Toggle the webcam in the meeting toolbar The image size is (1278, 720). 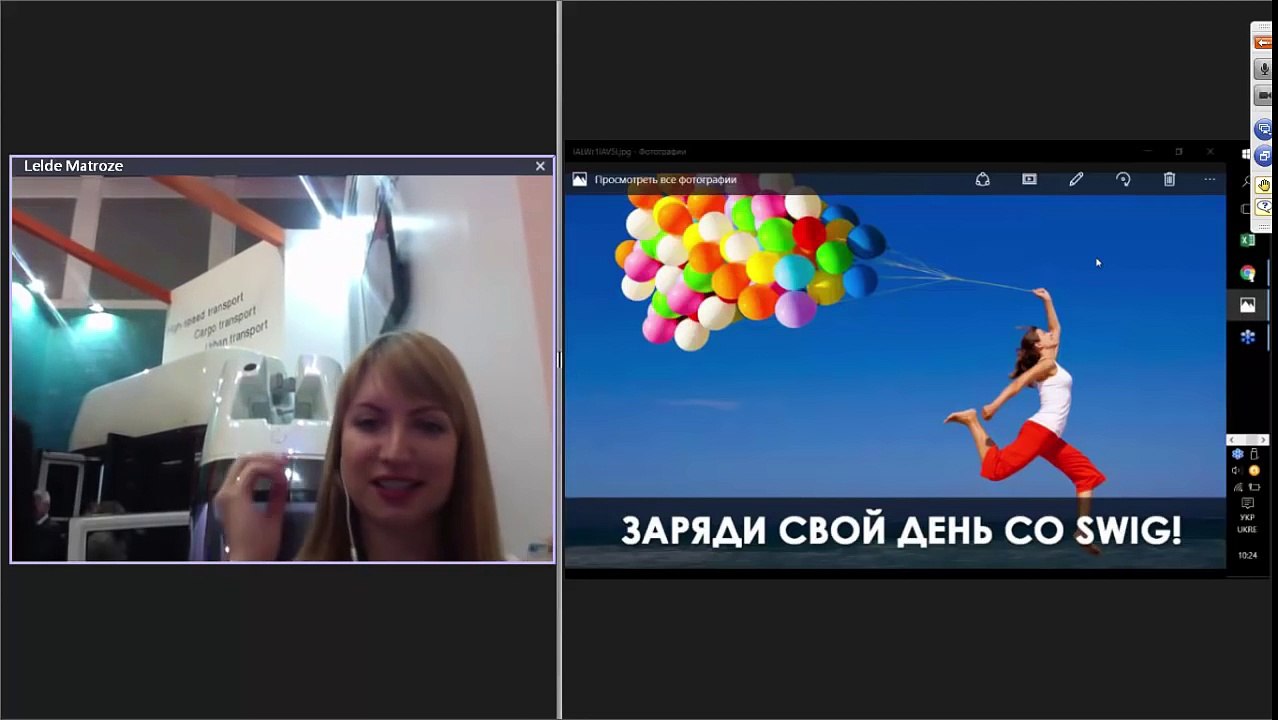(x=1264, y=95)
